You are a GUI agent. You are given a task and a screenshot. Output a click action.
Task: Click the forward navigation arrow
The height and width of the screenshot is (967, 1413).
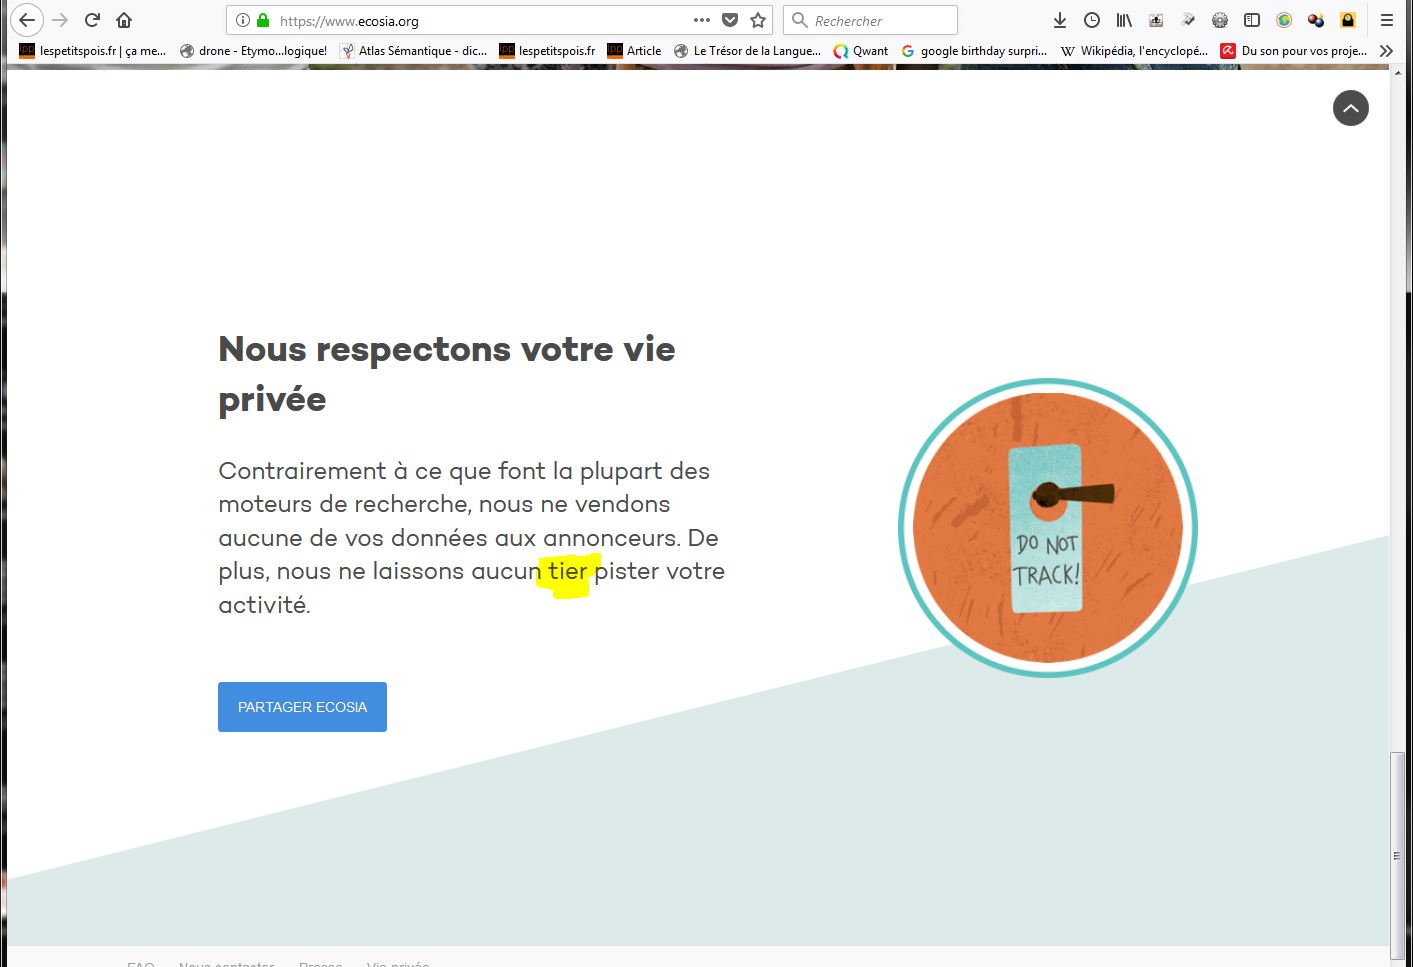pos(60,20)
